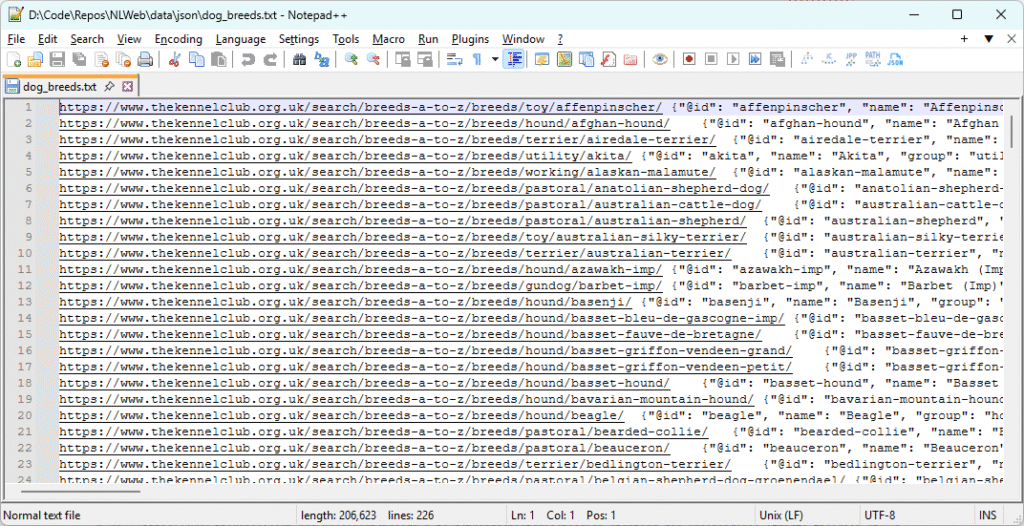Toggle Show All Characters pilcrow button
Viewport: 1024px width, 526px height.
477,60
